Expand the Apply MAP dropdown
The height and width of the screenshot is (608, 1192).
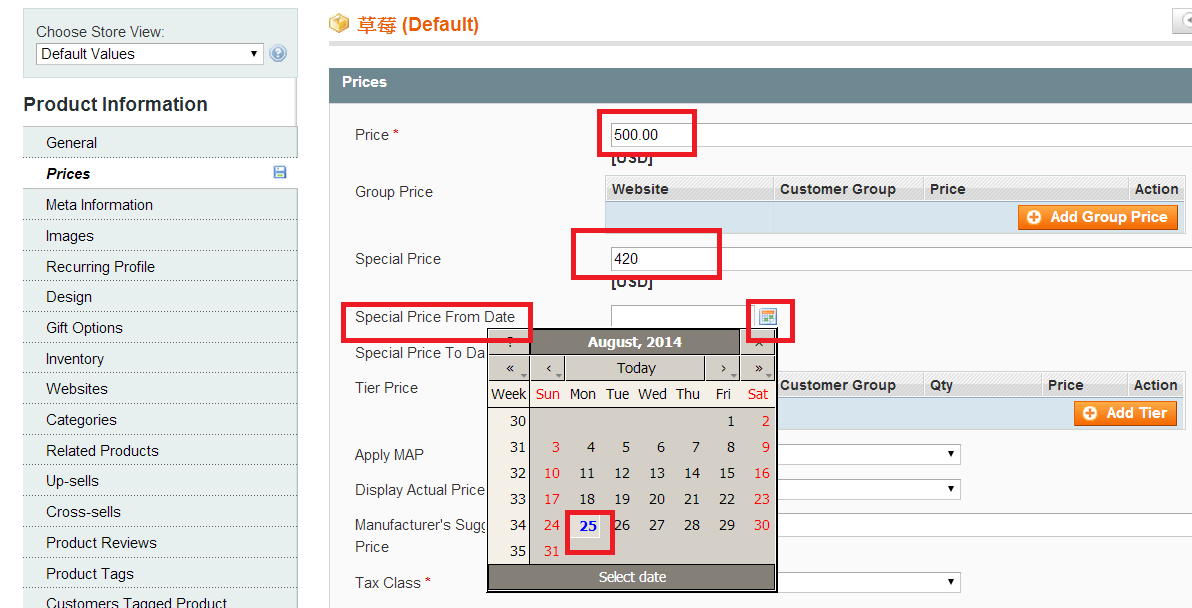868,455
